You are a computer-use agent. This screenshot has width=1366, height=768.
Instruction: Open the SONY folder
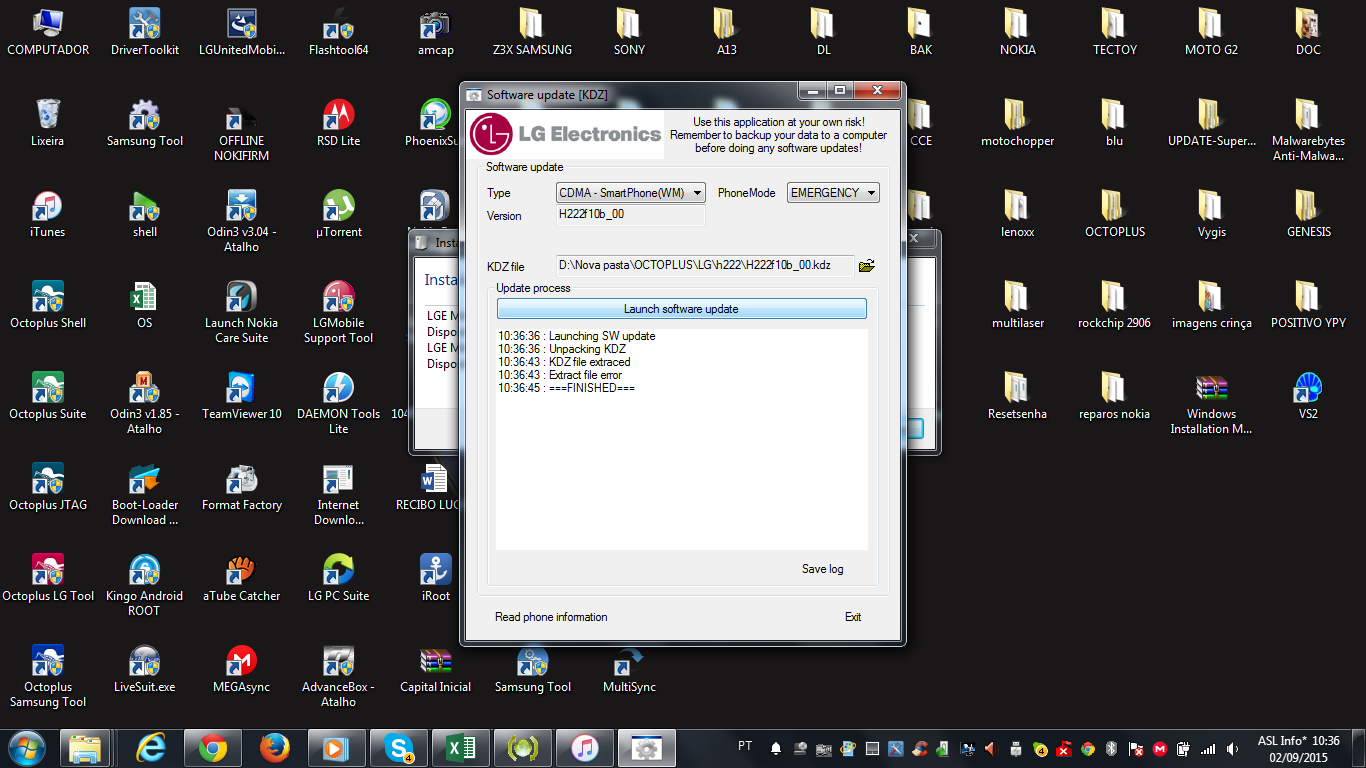[629, 32]
